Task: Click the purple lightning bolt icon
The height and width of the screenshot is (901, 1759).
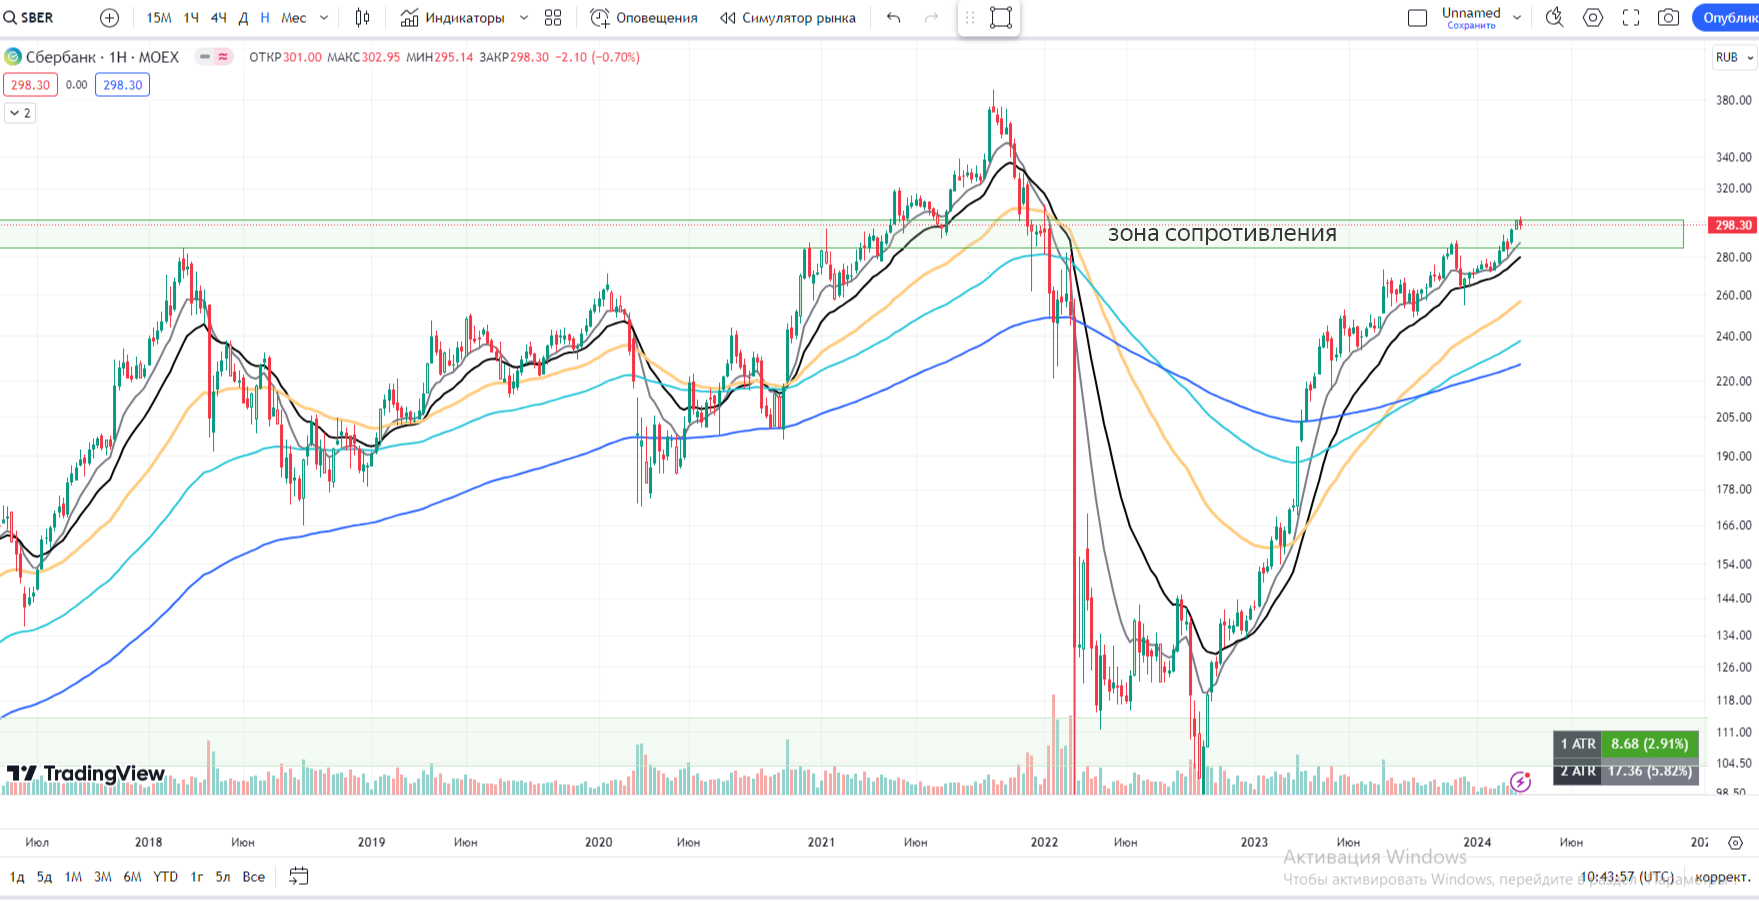Action: tap(1520, 781)
